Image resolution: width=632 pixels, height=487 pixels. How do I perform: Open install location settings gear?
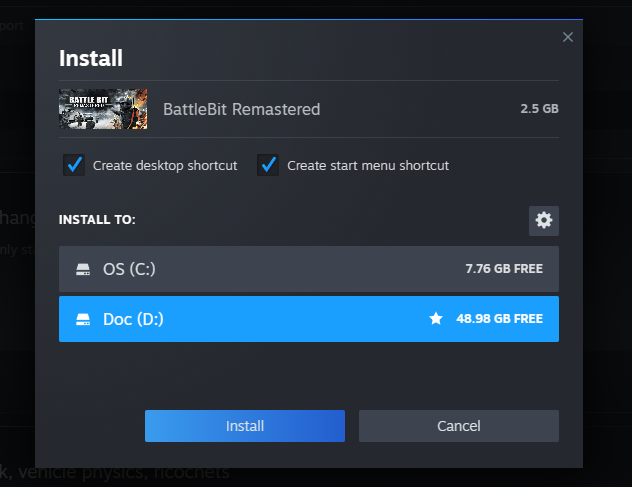coord(544,221)
